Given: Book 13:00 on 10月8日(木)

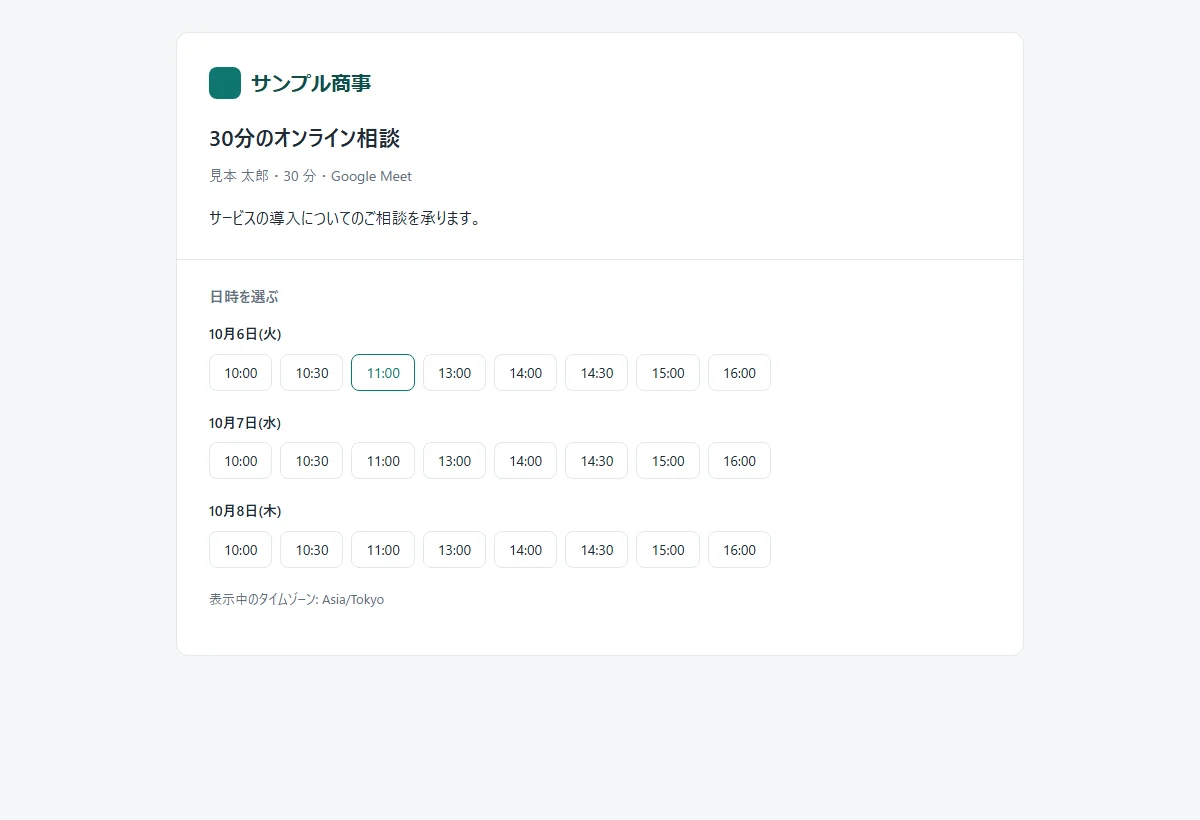Looking at the screenshot, I should pyautogui.click(x=454, y=550).
